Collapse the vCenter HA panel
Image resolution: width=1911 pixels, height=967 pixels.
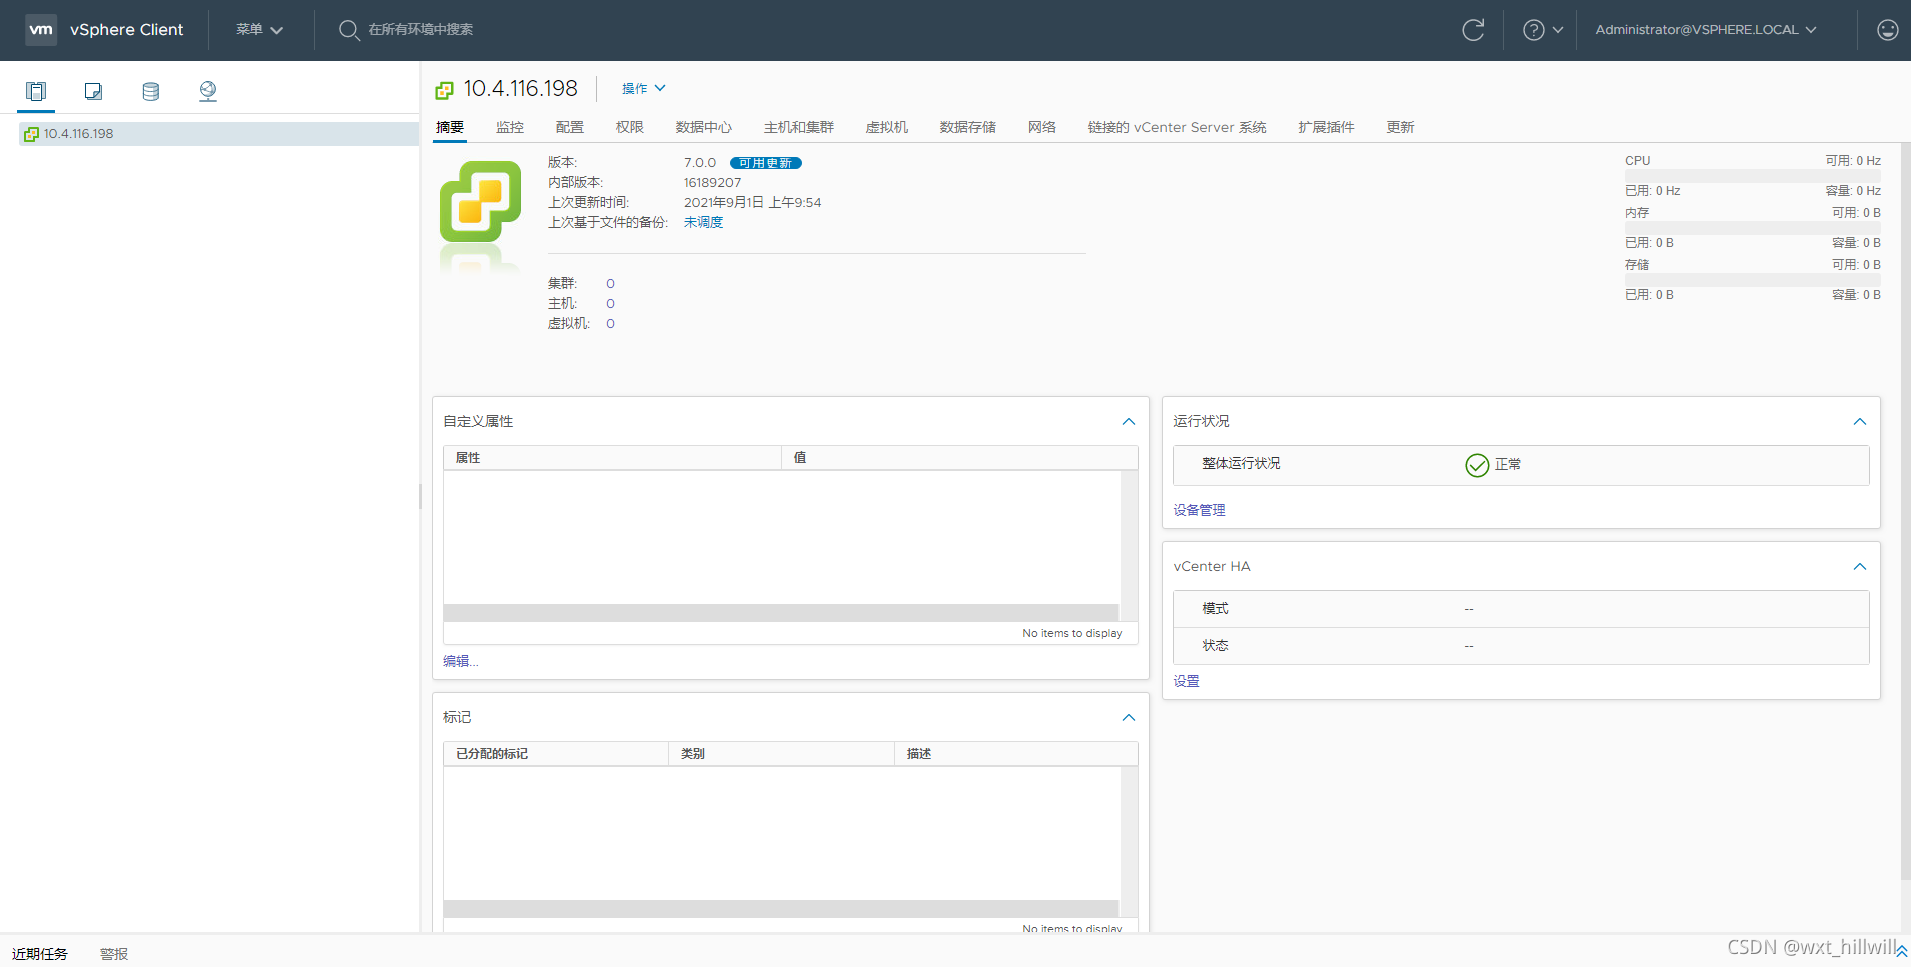(1860, 567)
